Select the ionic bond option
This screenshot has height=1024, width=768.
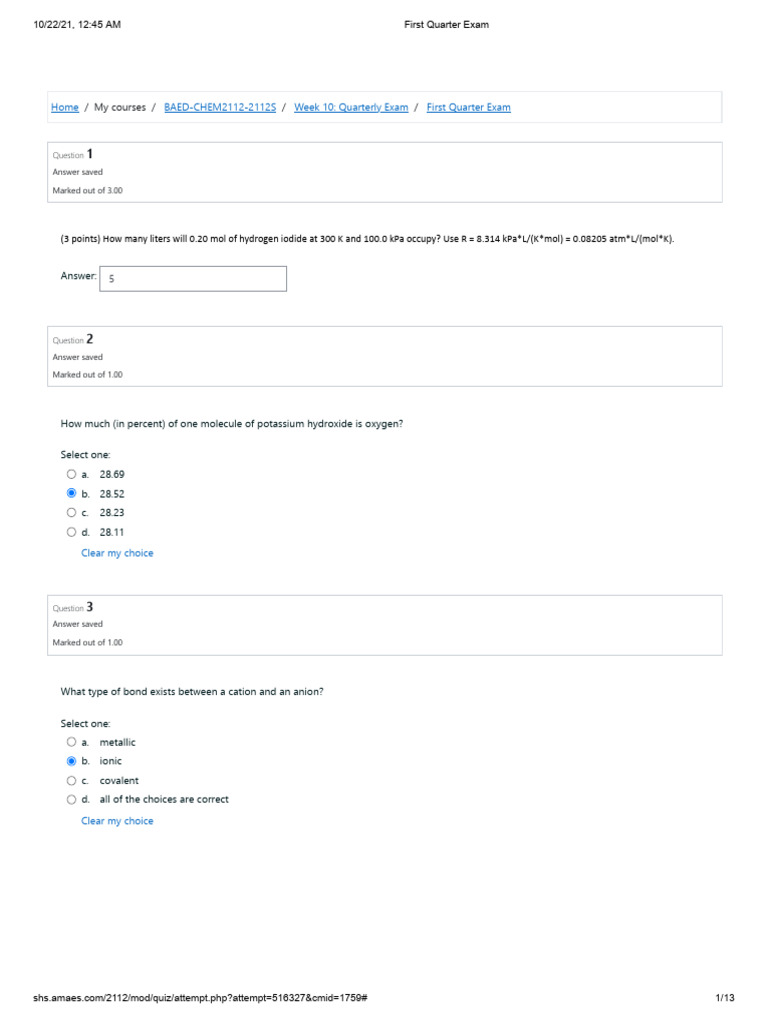(x=71, y=761)
